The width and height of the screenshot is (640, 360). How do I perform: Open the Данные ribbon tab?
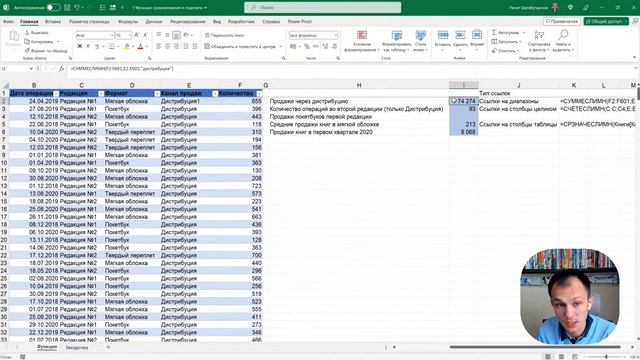(153, 21)
